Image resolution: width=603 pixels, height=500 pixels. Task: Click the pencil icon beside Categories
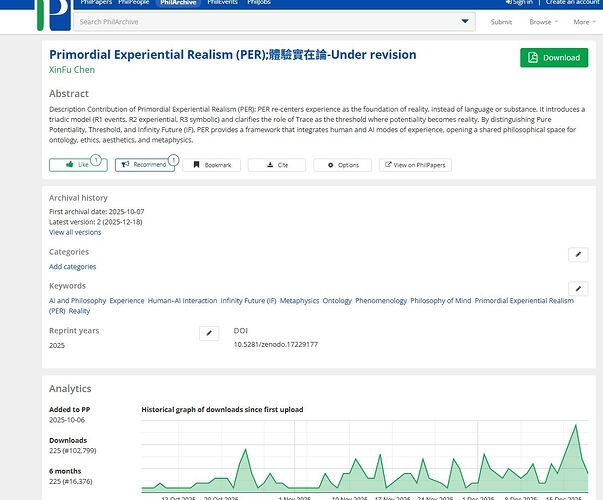578,255
